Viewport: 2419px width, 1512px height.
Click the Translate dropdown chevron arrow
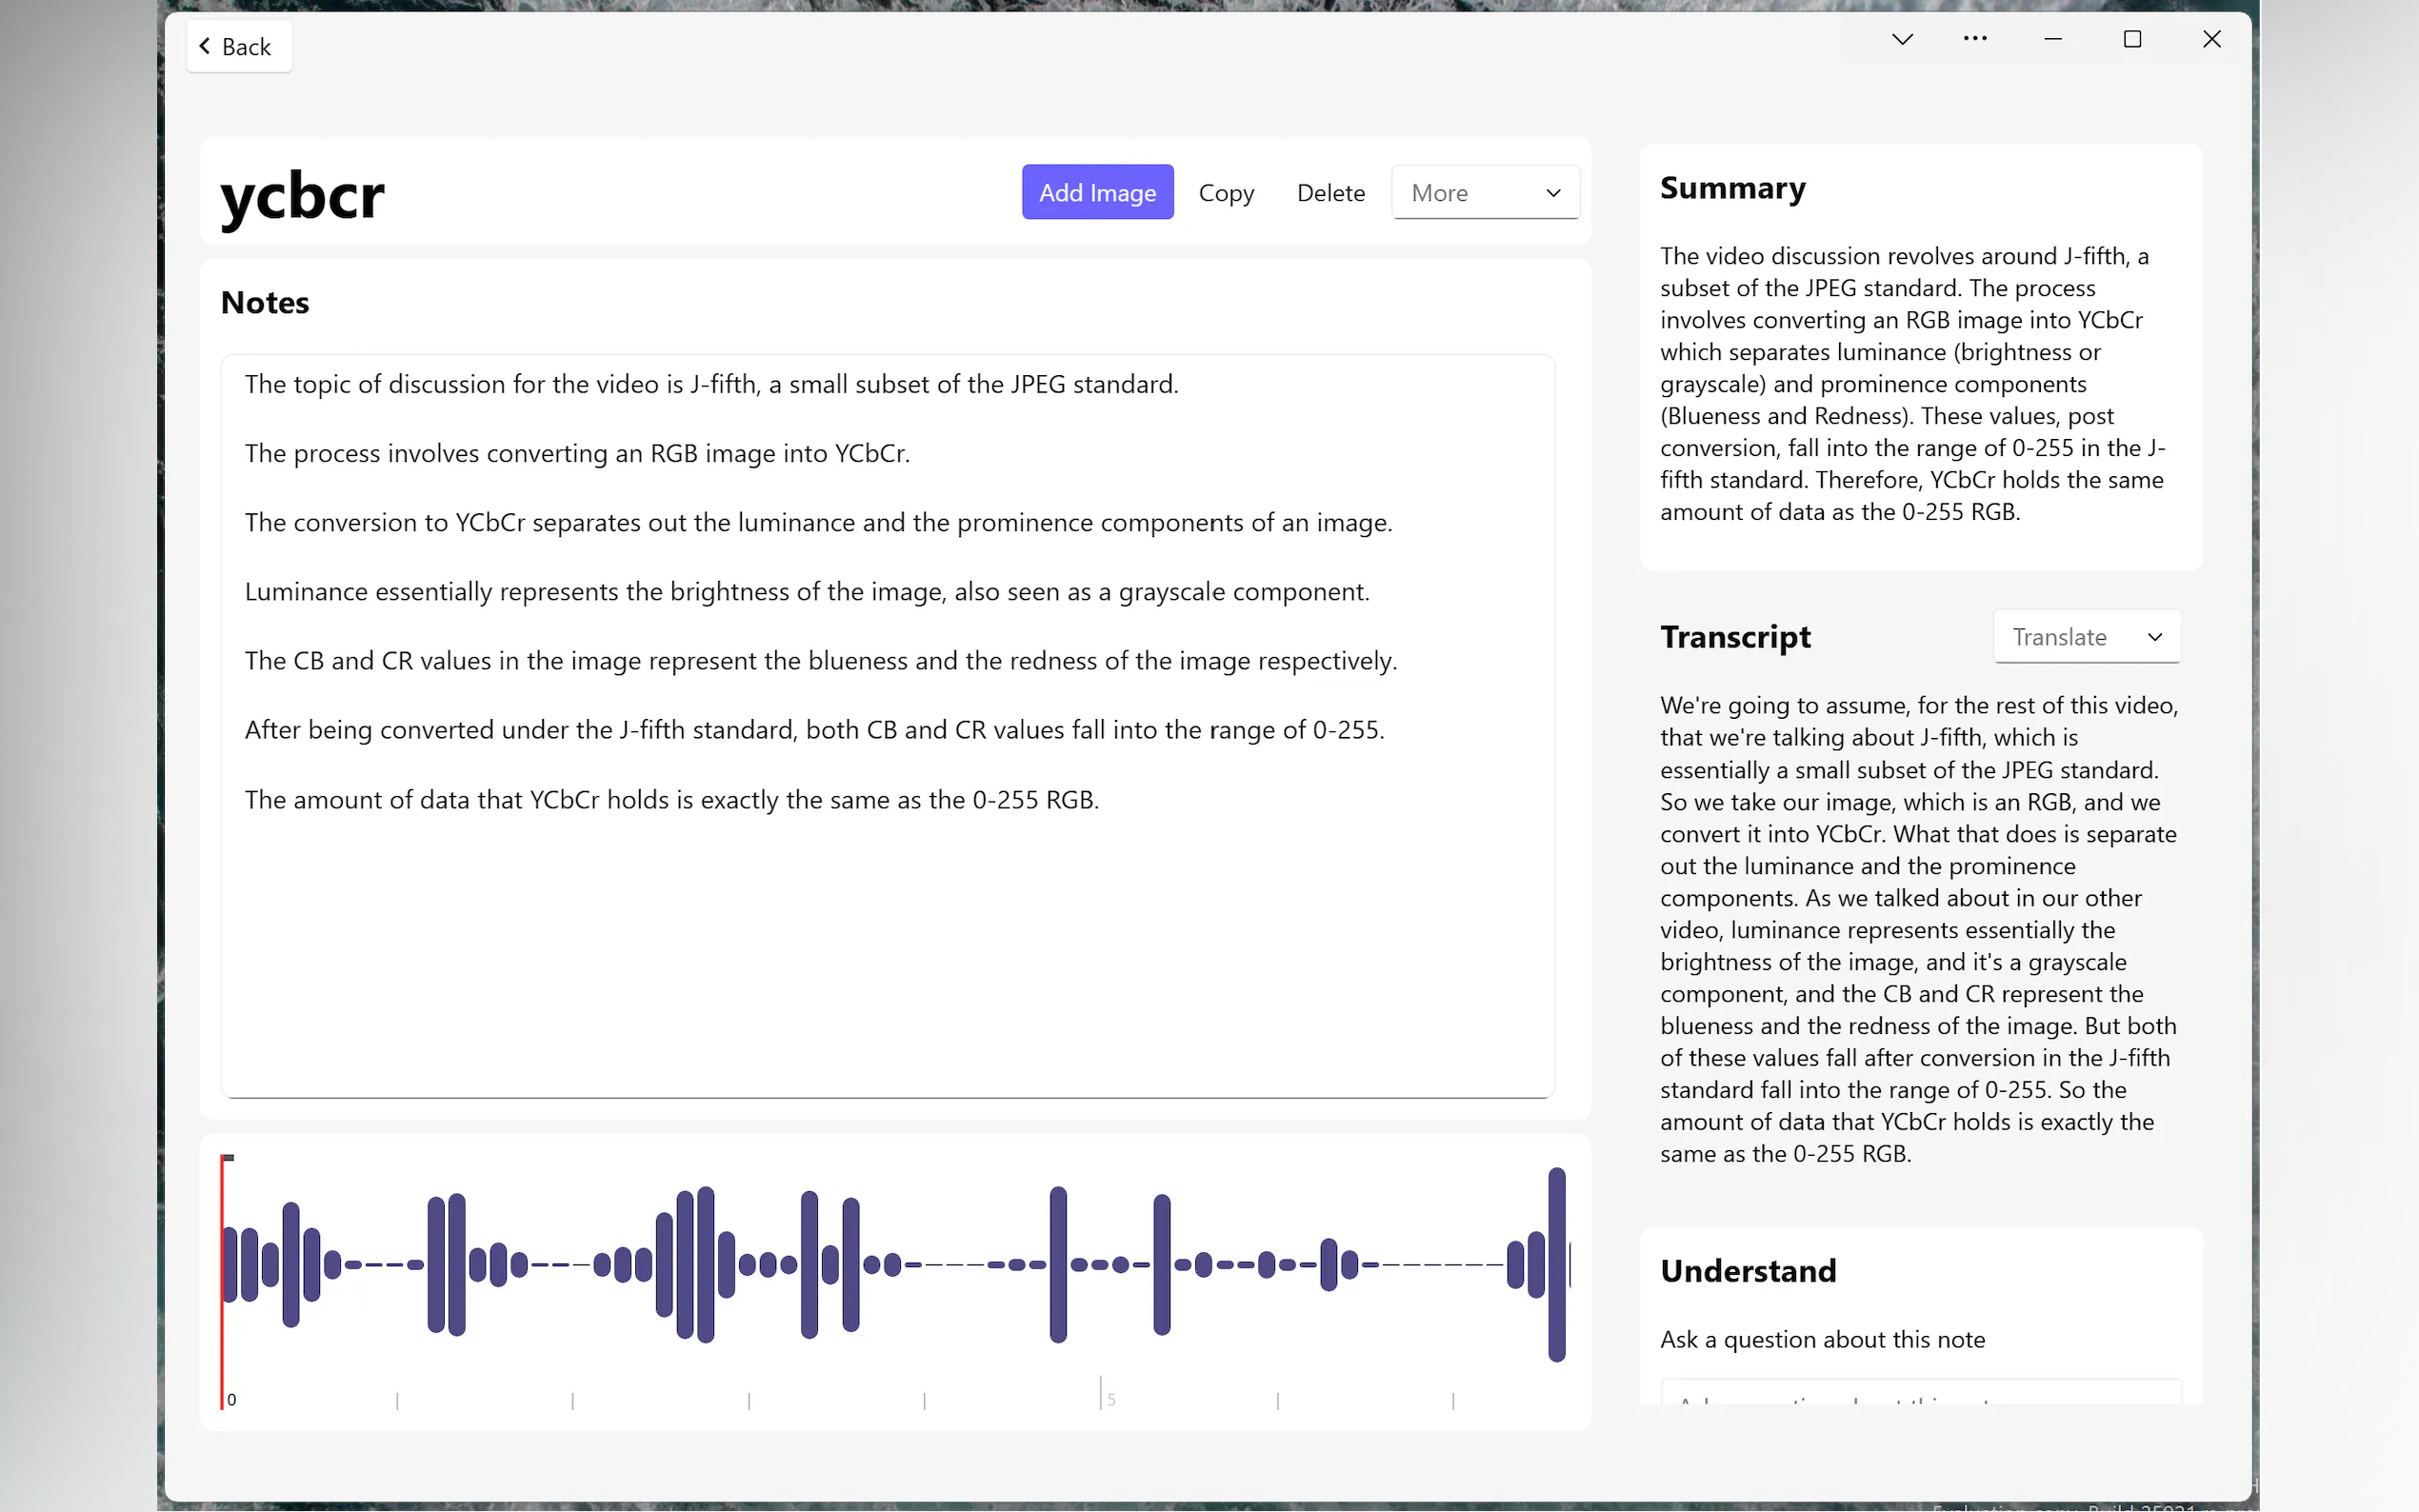(x=2155, y=637)
